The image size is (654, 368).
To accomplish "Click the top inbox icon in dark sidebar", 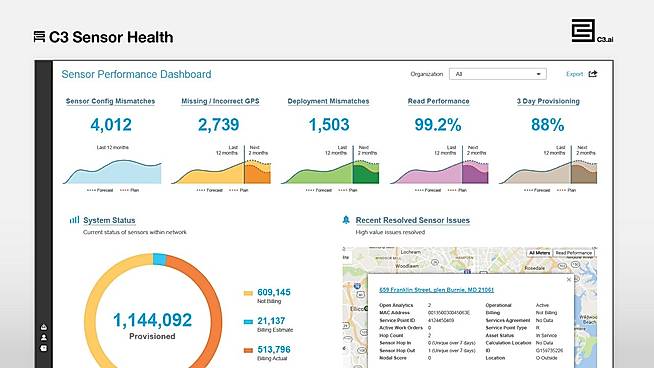I will [x=44, y=327].
